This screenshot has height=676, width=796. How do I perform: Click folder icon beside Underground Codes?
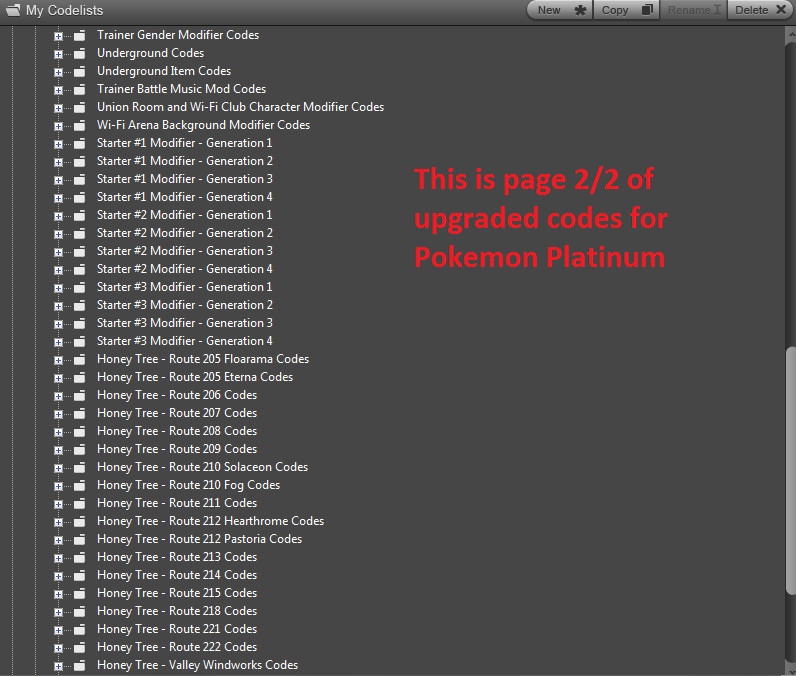coord(79,54)
